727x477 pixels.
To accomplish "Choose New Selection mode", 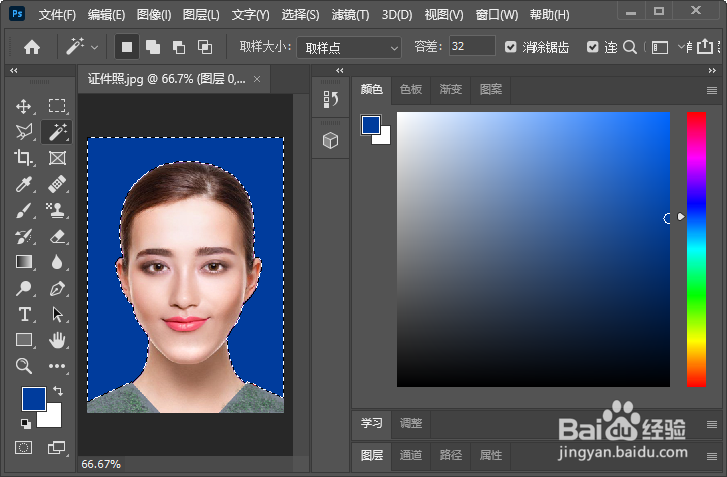I will tap(127, 47).
